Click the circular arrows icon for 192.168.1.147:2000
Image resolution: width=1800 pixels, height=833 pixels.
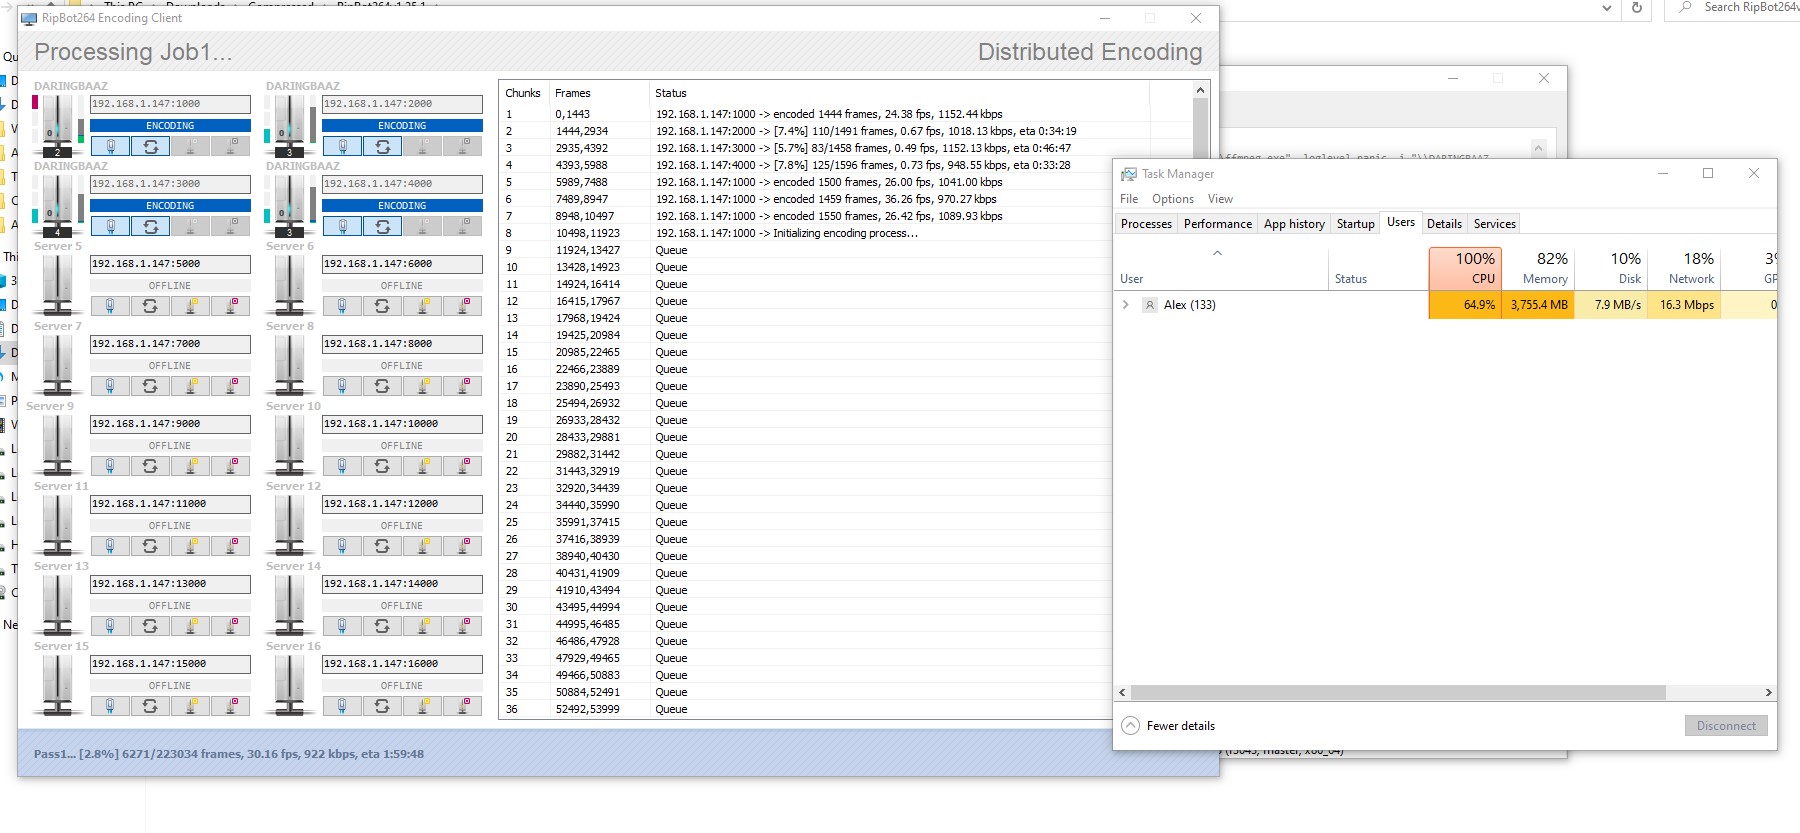[382, 146]
